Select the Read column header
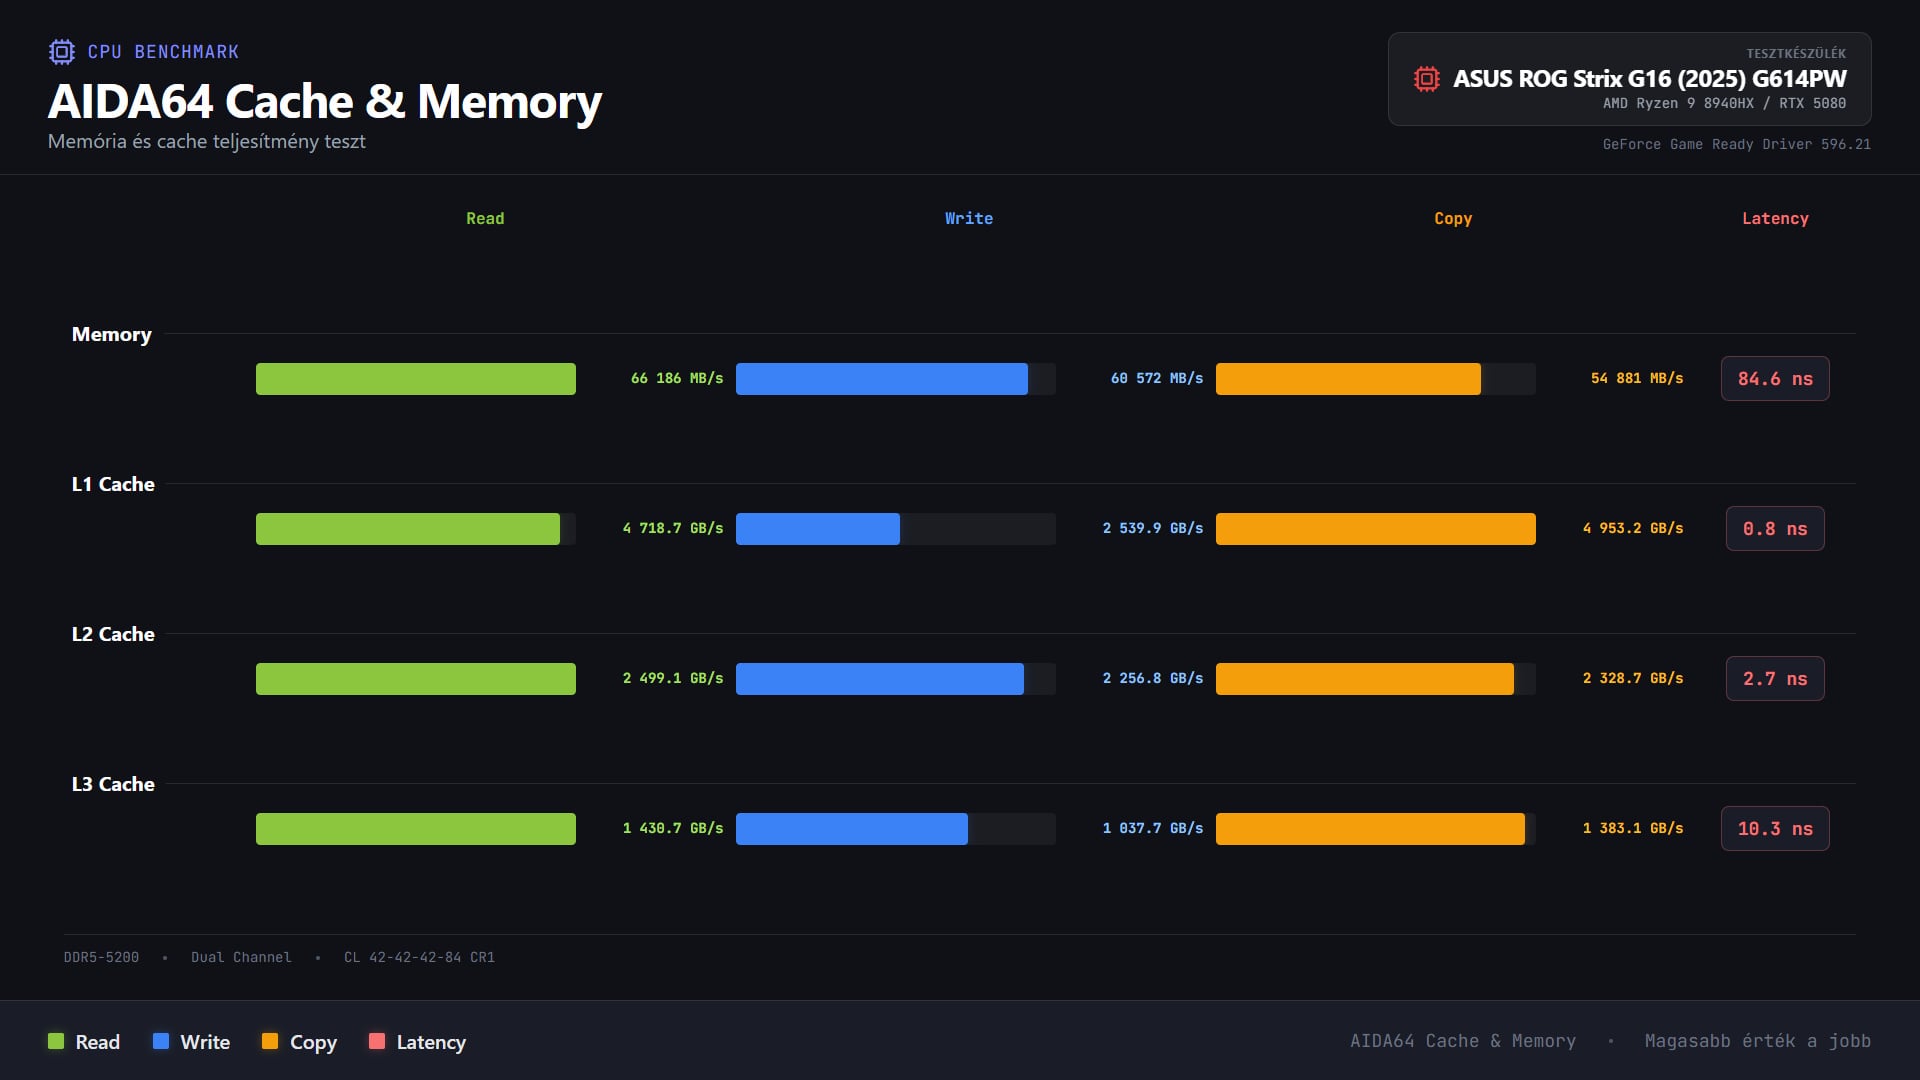The width and height of the screenshot is (1920, 1080). [485, 218]
